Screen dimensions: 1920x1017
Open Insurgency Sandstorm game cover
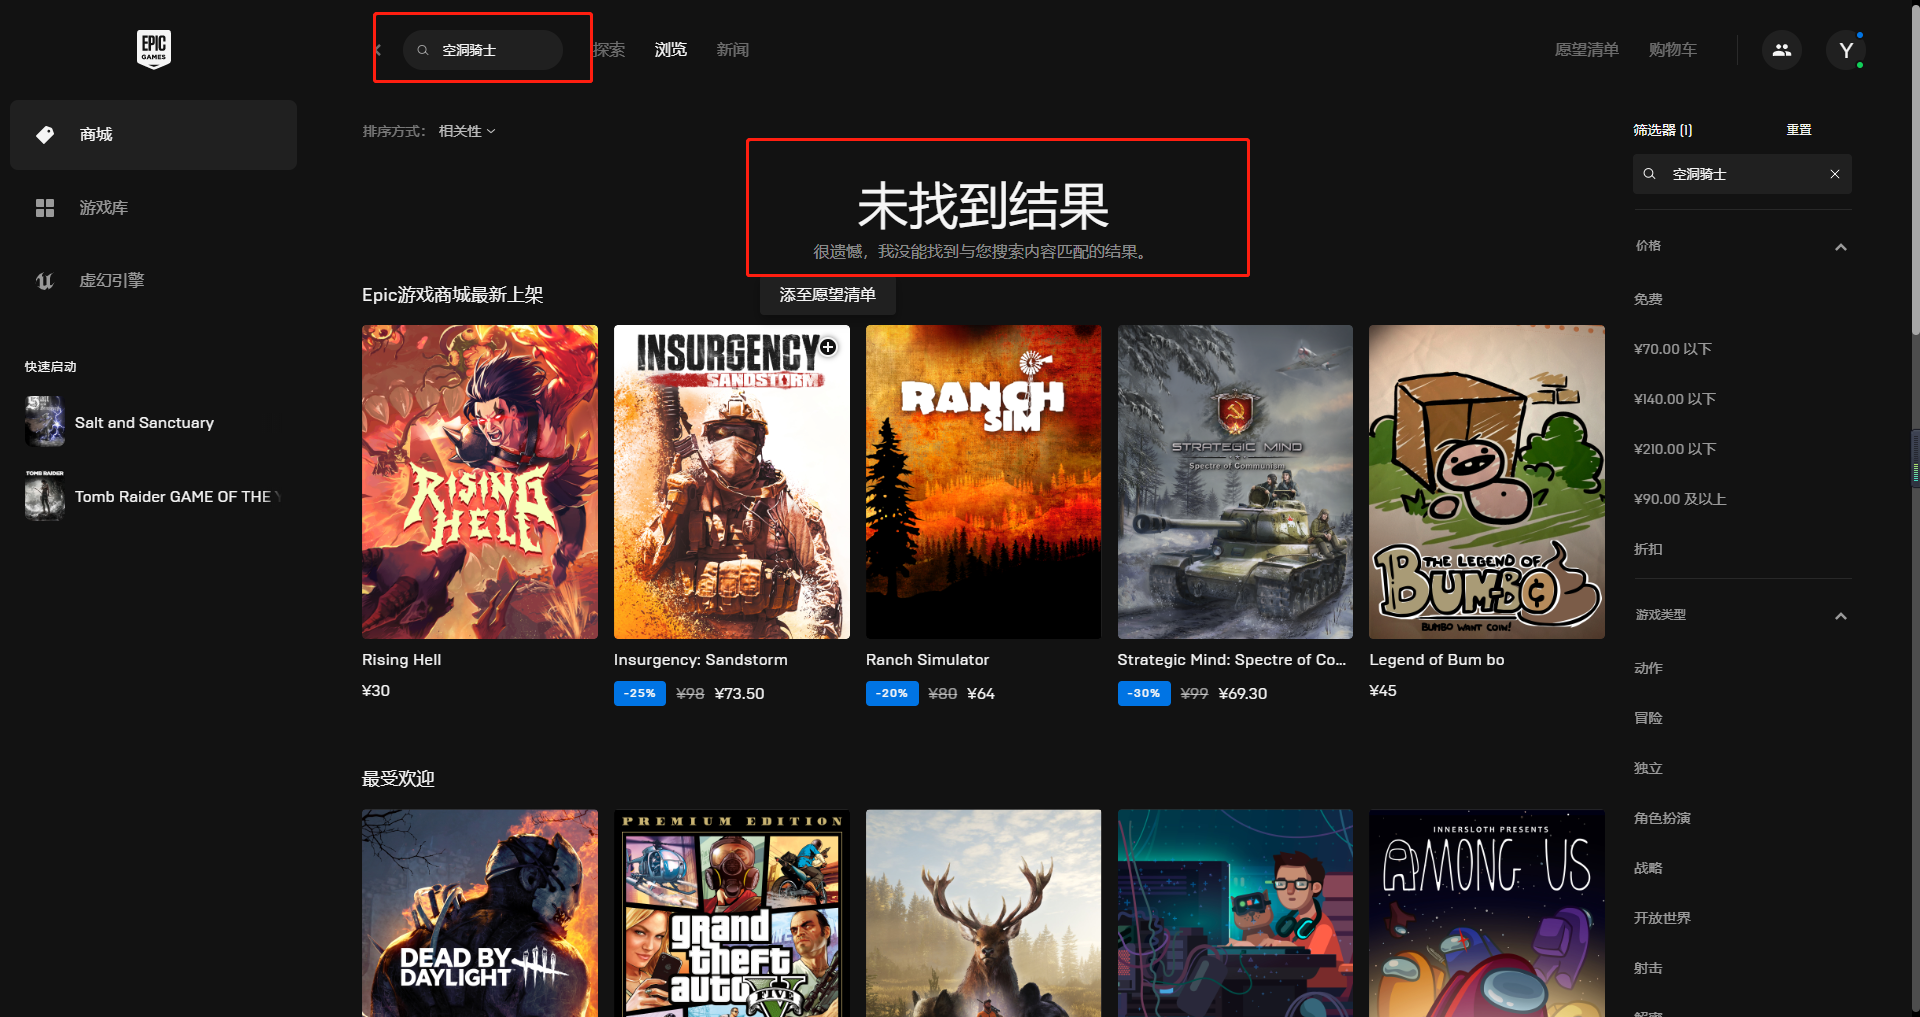pyautogui.click(x=732, y=482)
